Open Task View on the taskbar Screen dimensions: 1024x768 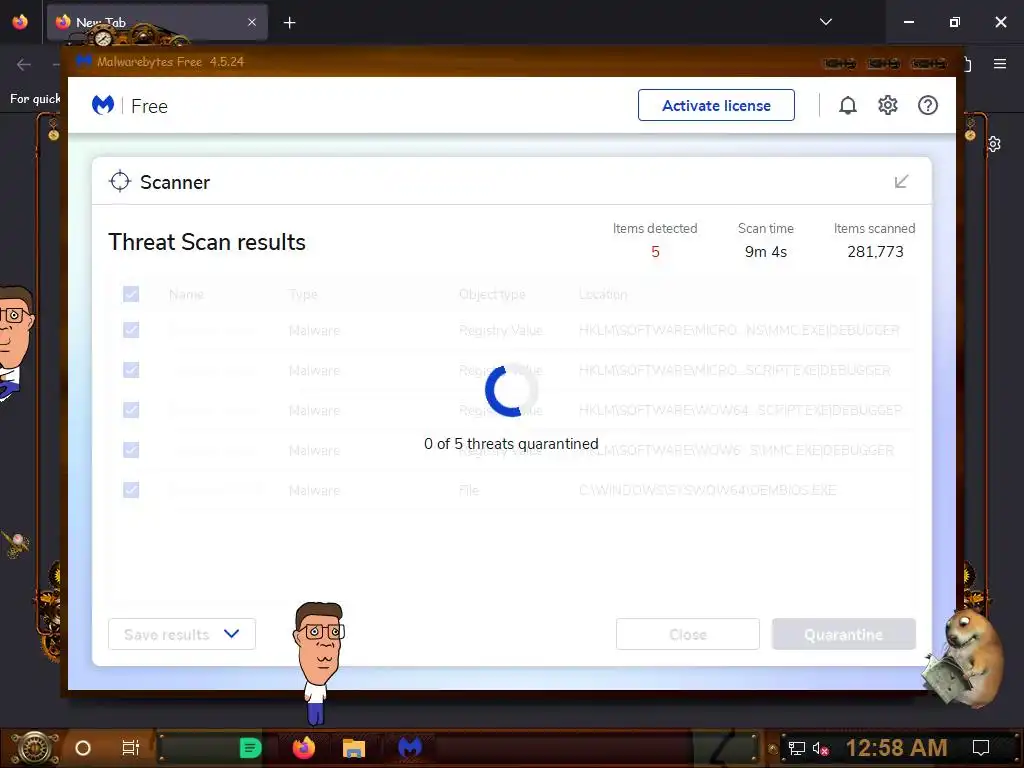click(x=131, y=748)
